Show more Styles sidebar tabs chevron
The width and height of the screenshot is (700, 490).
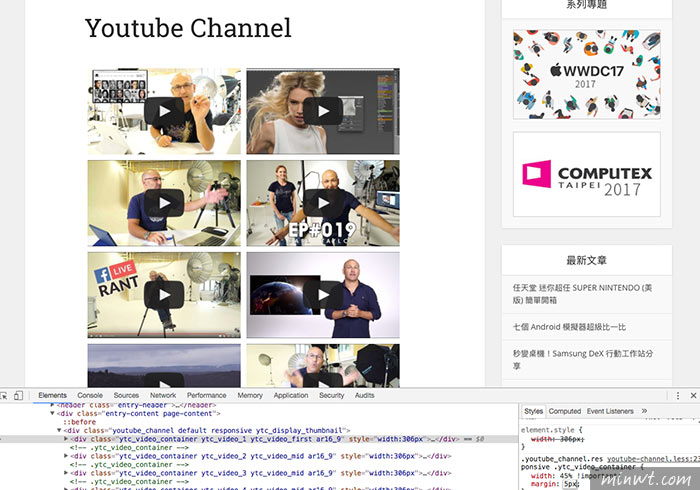click(644, 411)
